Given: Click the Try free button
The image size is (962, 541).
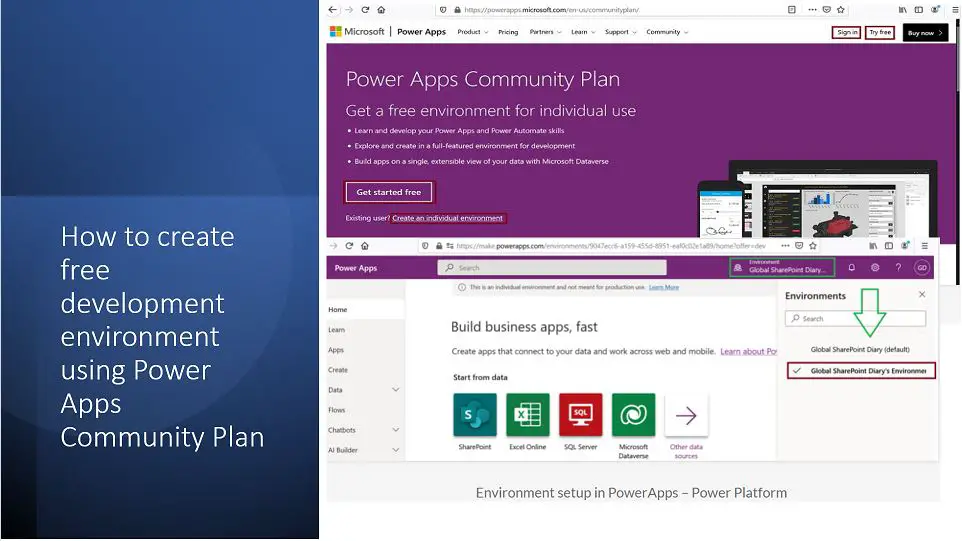Looking at the screenshot, I should pyautogui.click(x=880, y=33).
